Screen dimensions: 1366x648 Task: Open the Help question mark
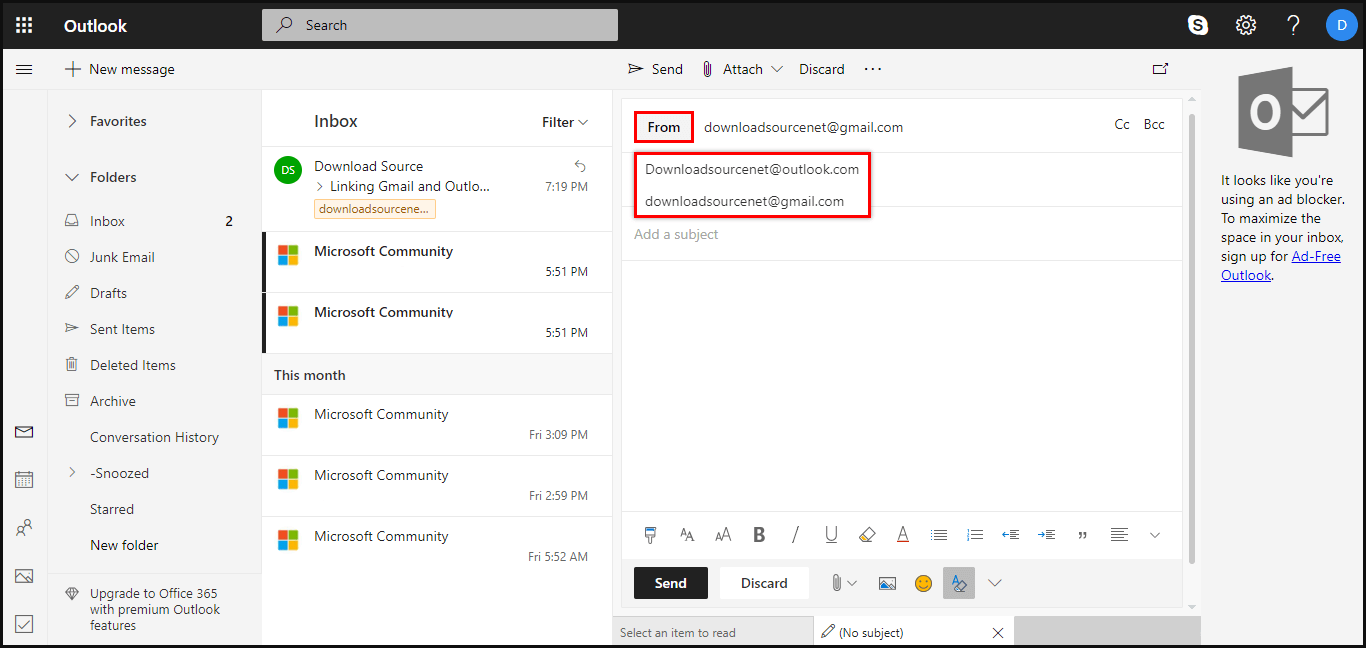(1293, 25)
